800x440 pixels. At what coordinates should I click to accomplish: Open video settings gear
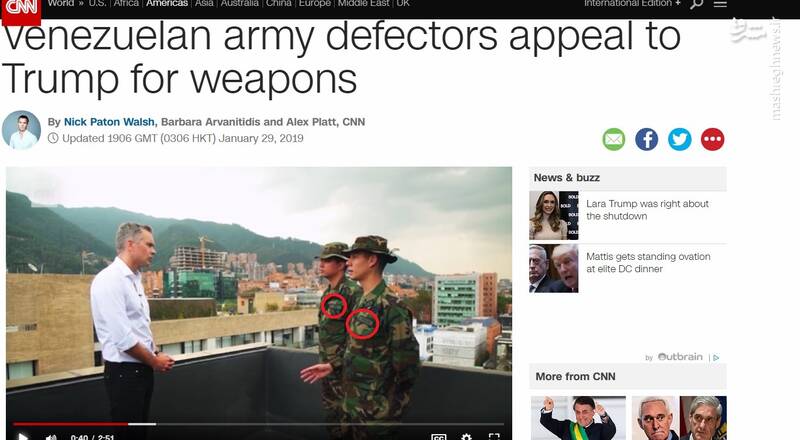tap(466, 437)
